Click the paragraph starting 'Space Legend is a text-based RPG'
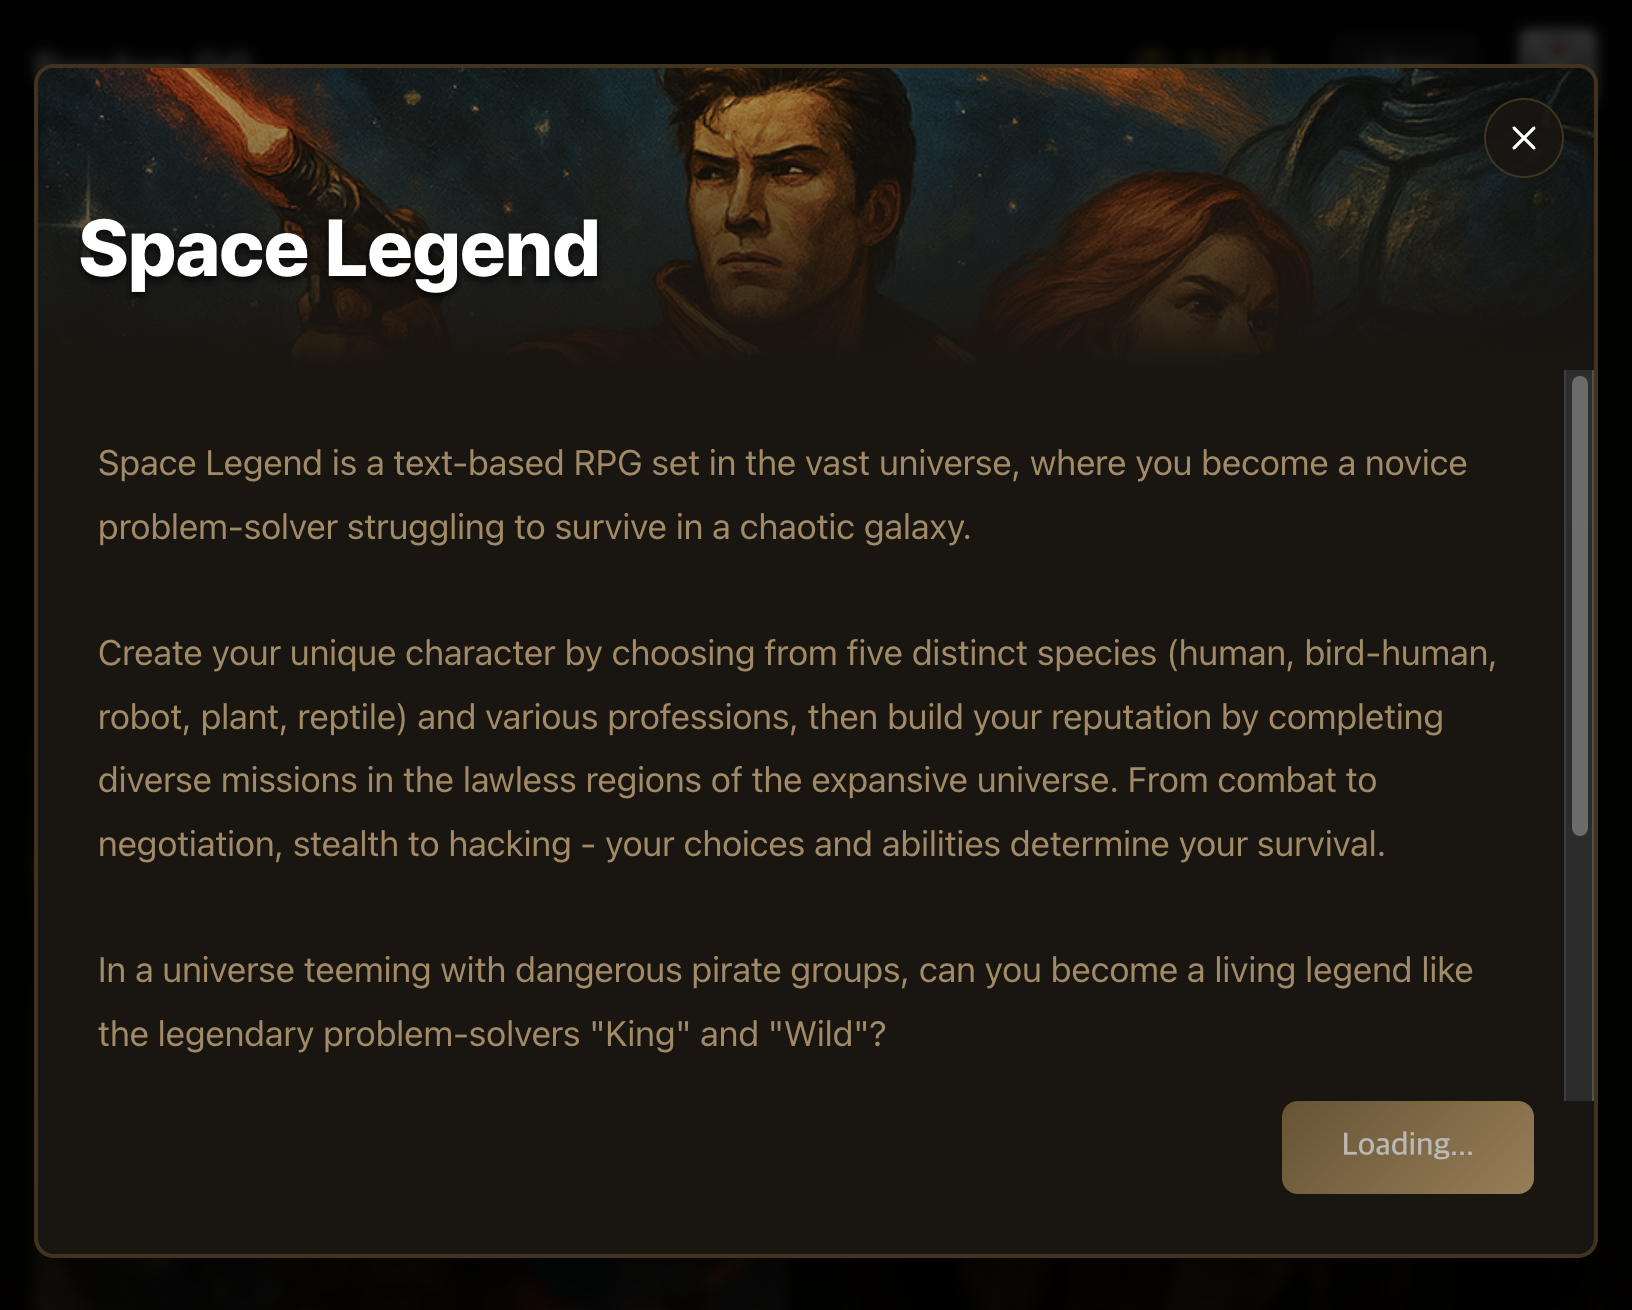This screenshot has width=1632, height=1310. tap(782, 495)
